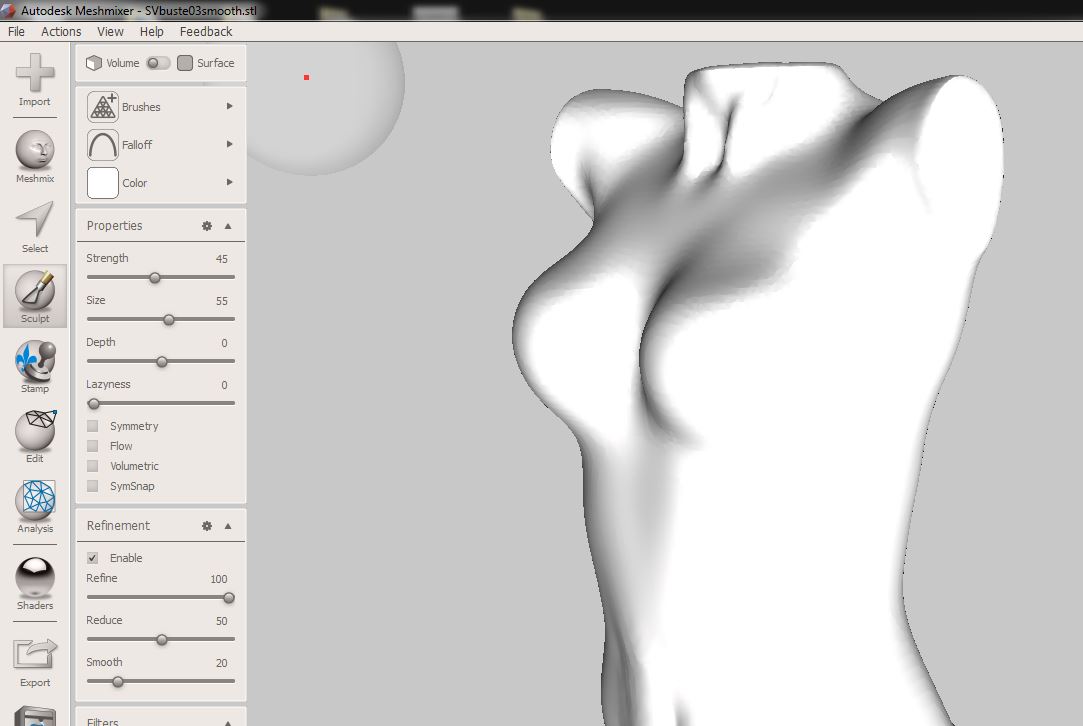Click the Strength slider handle
This screenshot has height=726, width=1083.
(x=155, y=278)
